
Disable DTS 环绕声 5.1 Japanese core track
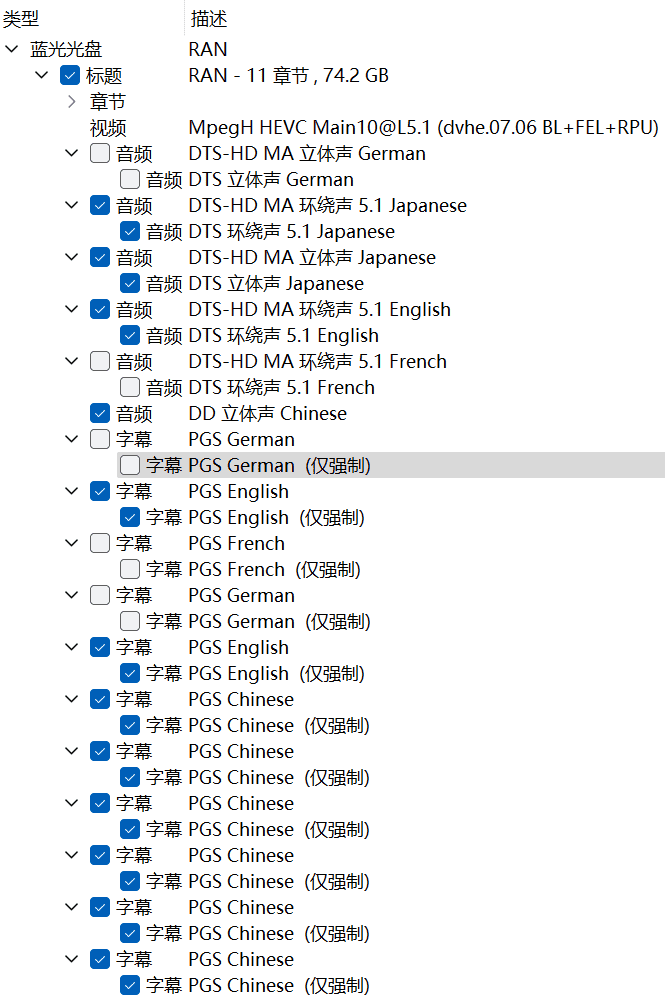(130, 231)
